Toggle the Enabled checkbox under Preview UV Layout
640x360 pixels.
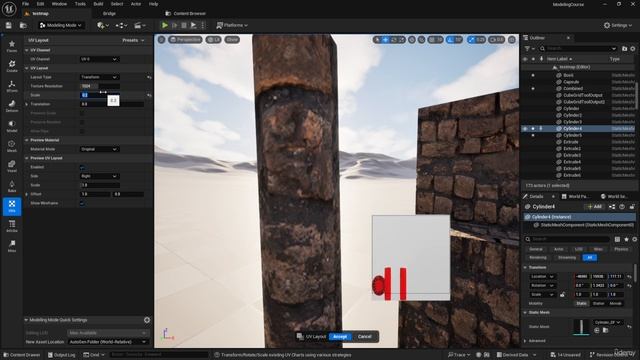pos(82,167)
